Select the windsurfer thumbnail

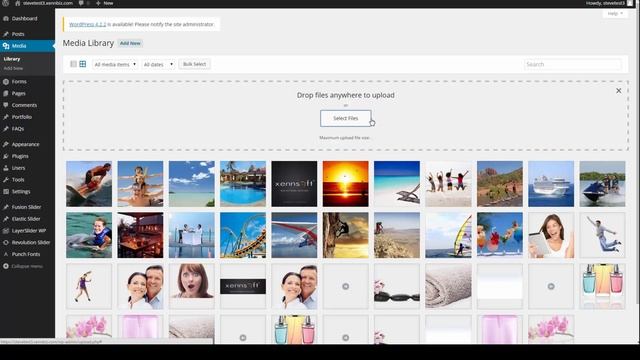click(448, 235)
